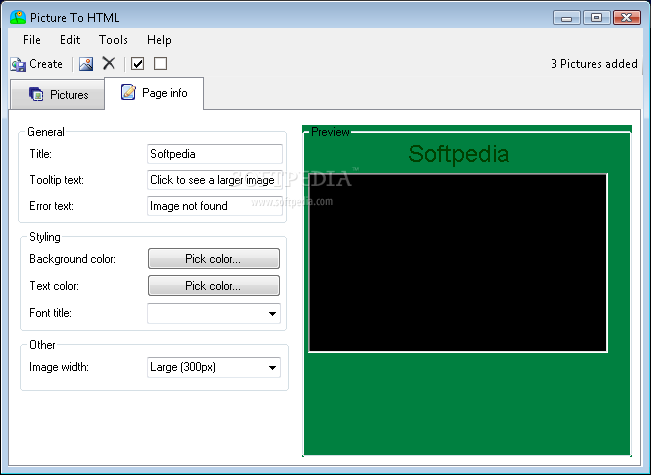Screen dimensions: 651x475
Task: Minimize the Picture To HTML window
Action: (567, 18)
